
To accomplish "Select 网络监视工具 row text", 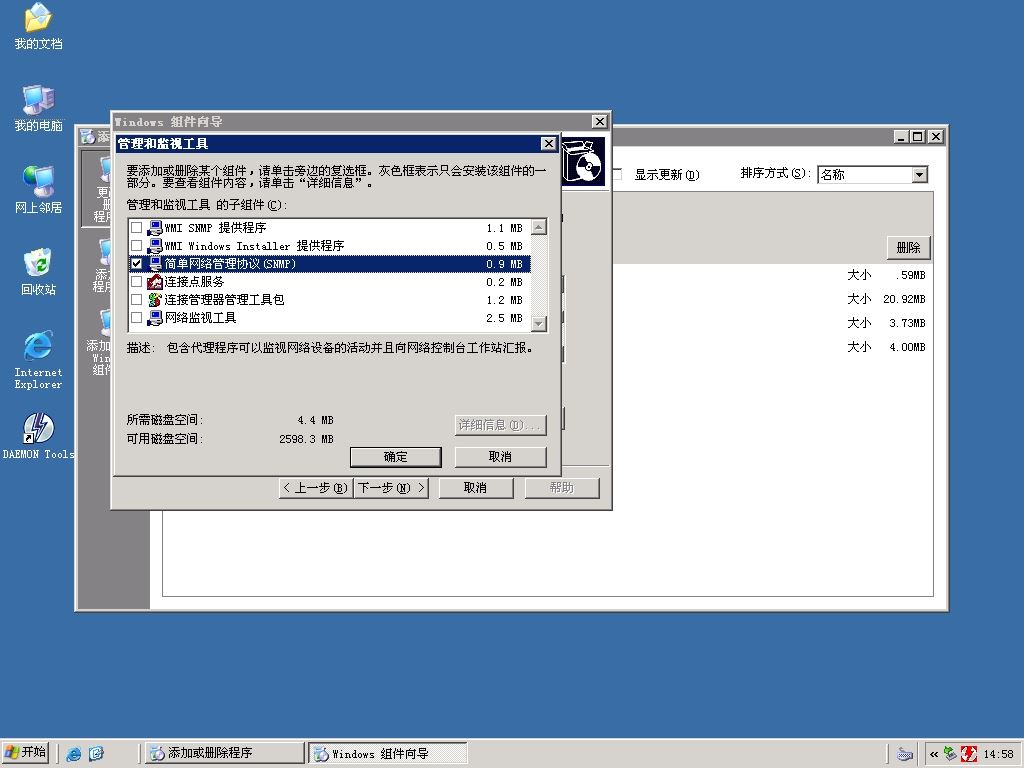I will pyautogui.click(x=200, y=318).
